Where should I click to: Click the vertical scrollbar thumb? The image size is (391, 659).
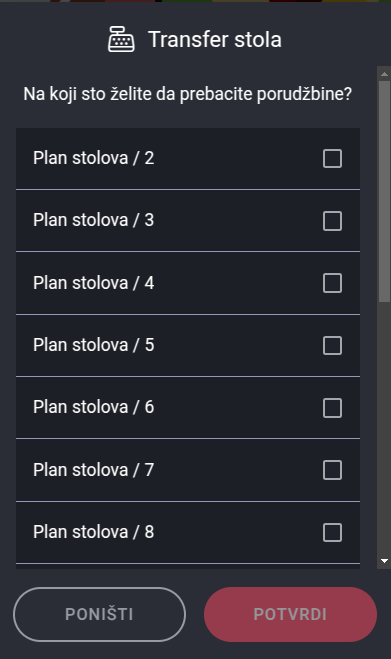point(384,191)
